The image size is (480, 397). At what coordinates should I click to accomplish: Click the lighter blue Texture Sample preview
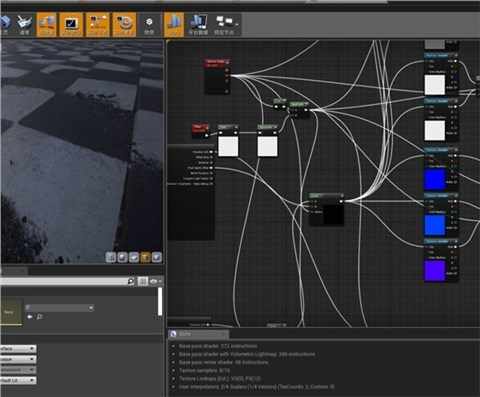(x=435, y=225)
